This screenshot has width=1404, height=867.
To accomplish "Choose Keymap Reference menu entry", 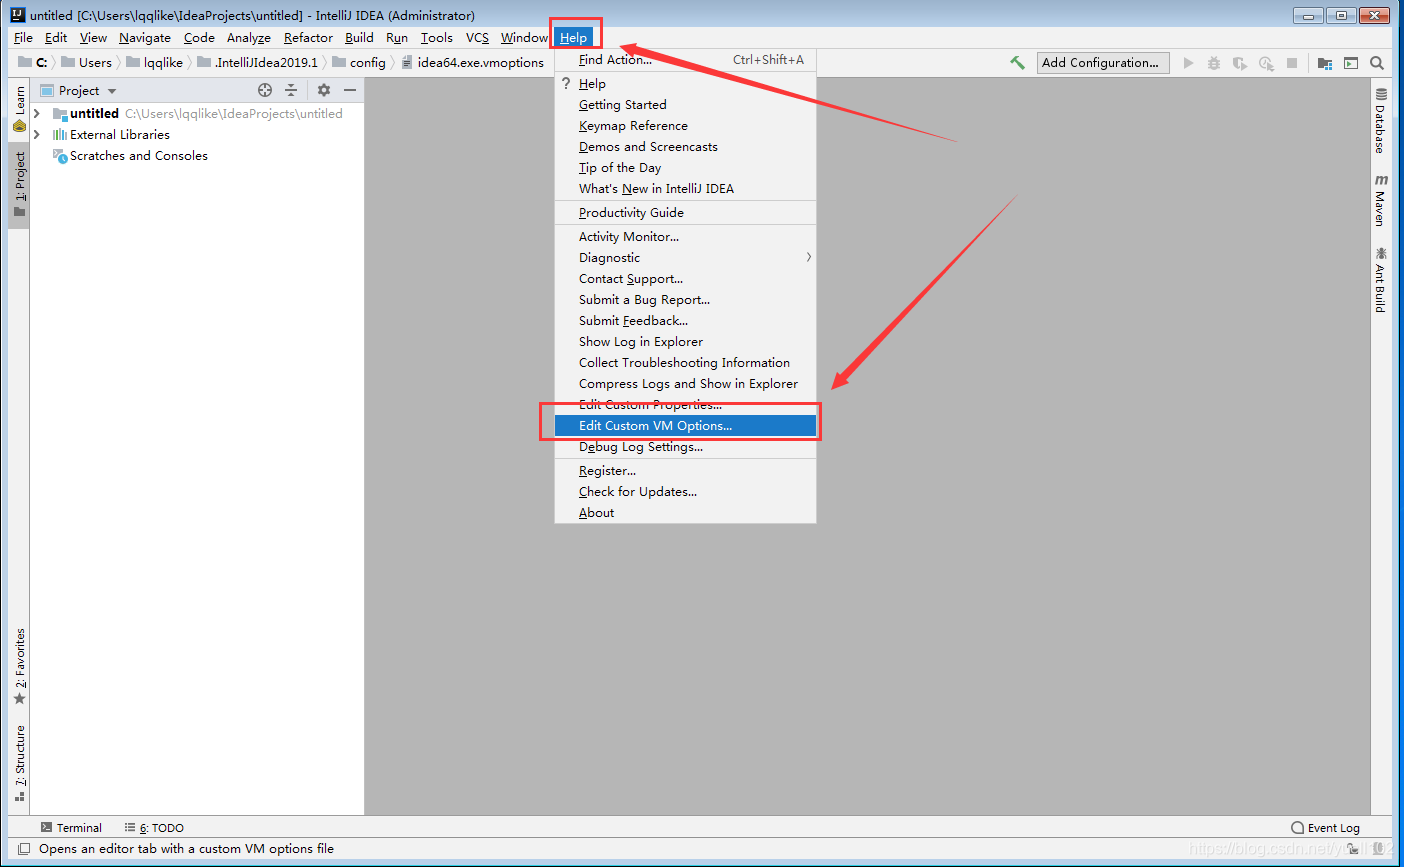I will [x=686, y=126].
